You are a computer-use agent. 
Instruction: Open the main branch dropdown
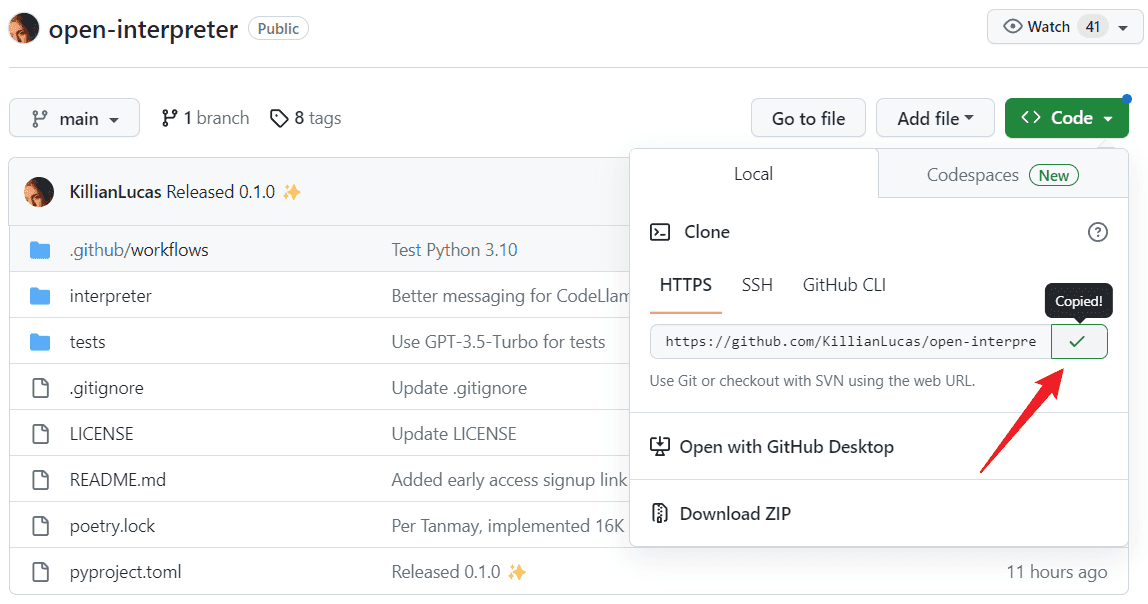(x=74, y=118)
